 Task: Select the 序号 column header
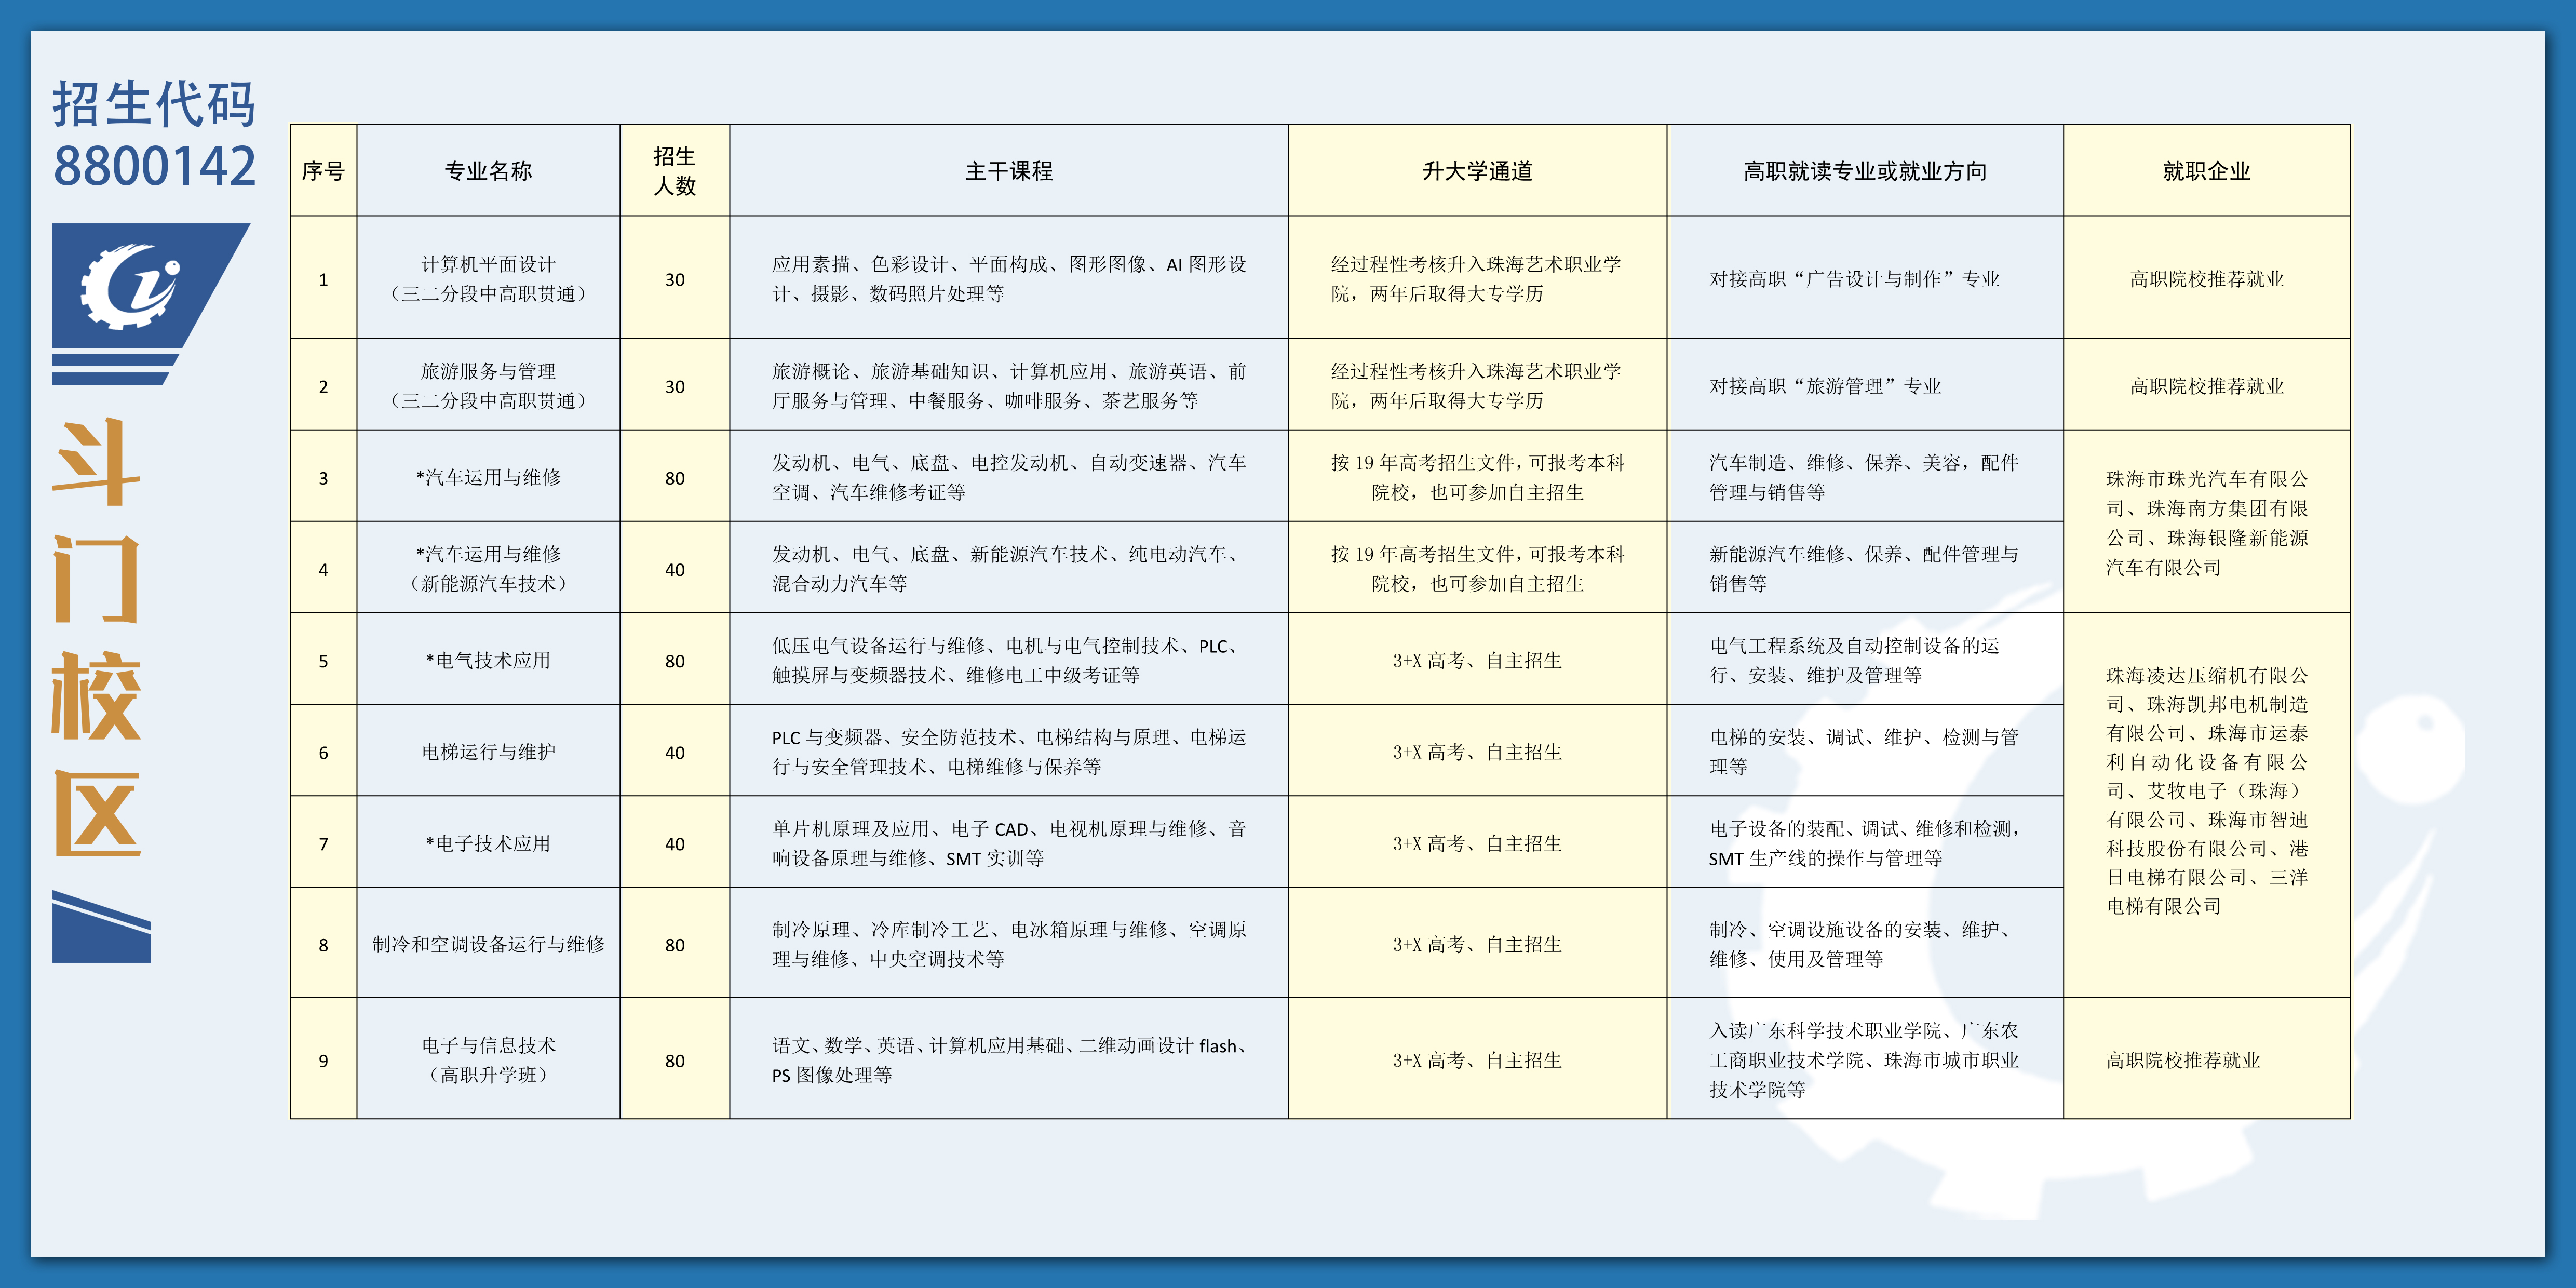coord(323,171)
